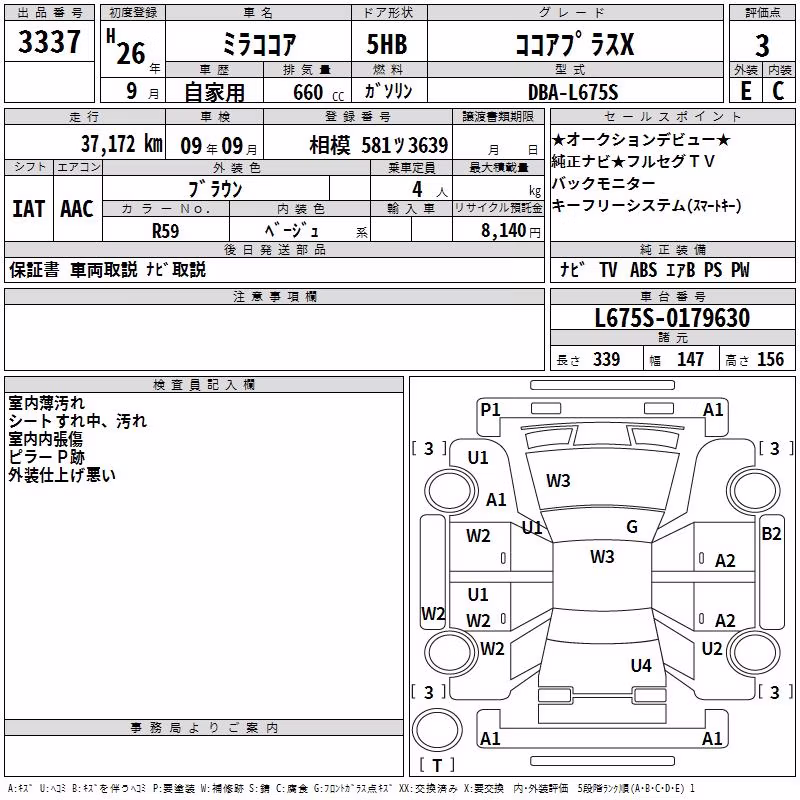Click the U4 mark on the diagram

click(641, 665)
